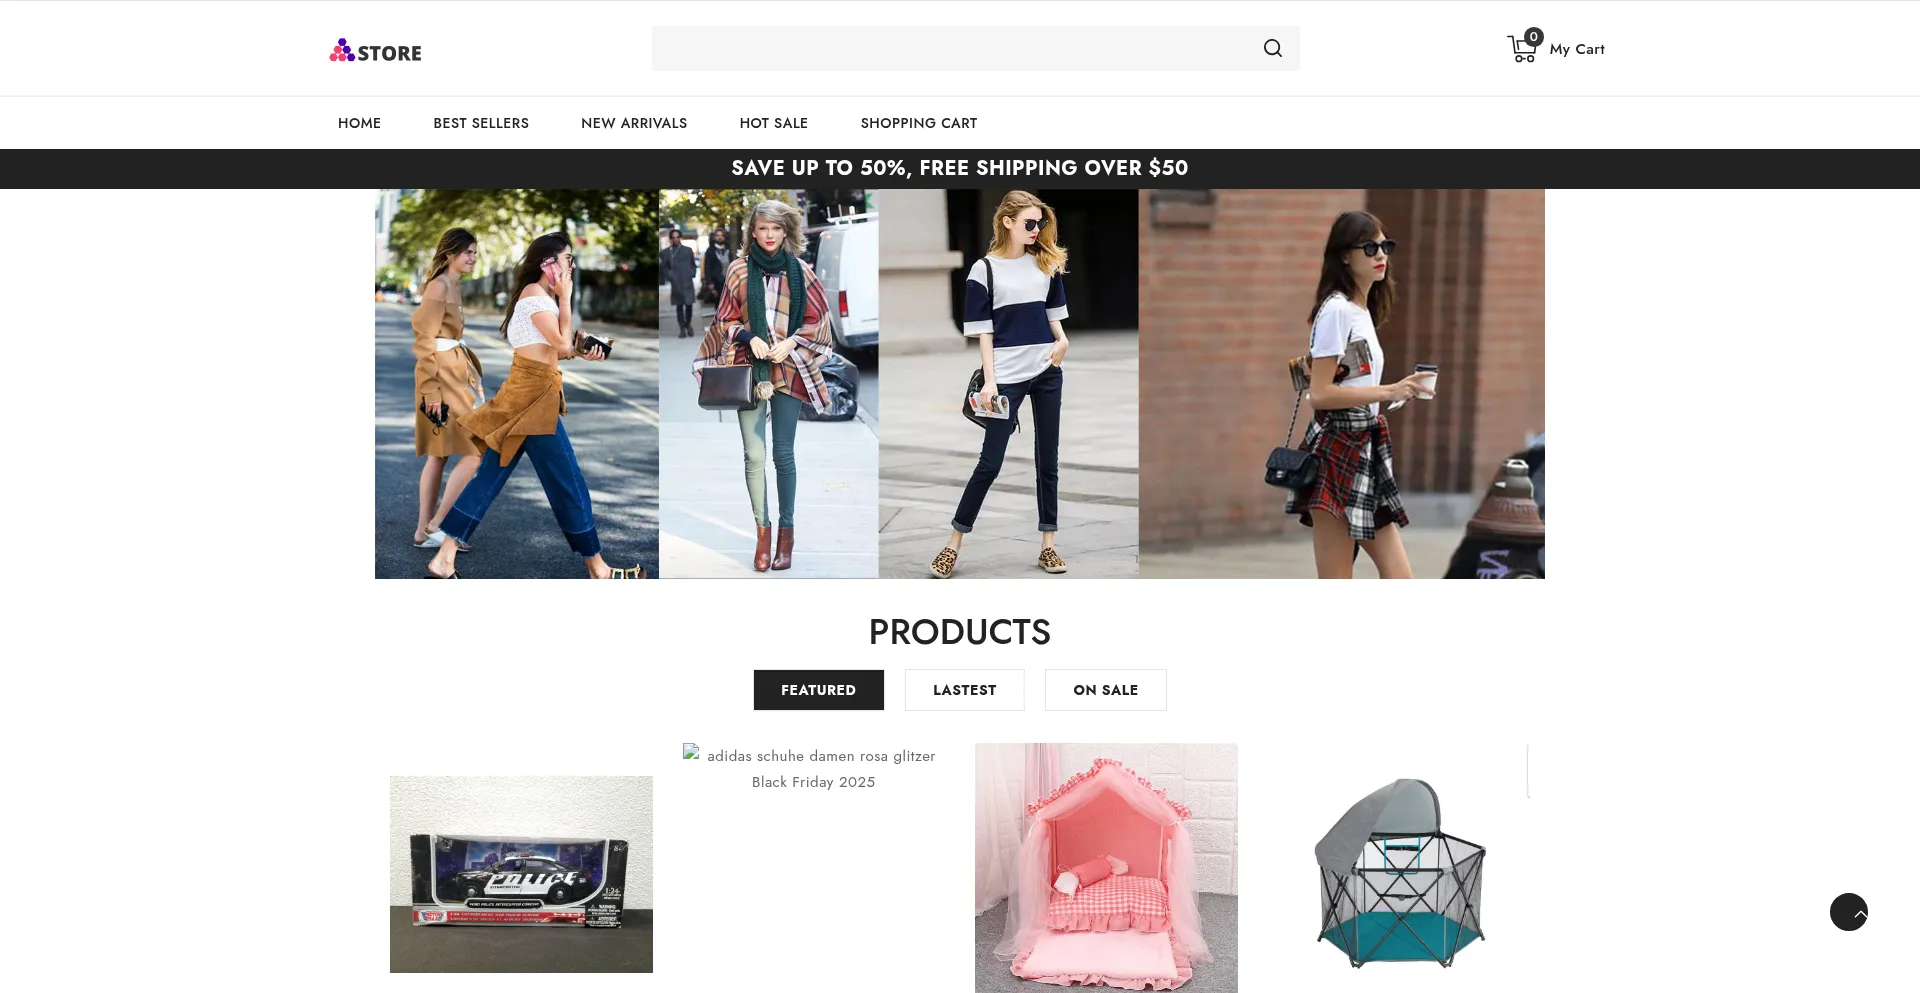The image size is (1920, 993).
Task: Open the My Cart link
Action: click(1576, 49)
